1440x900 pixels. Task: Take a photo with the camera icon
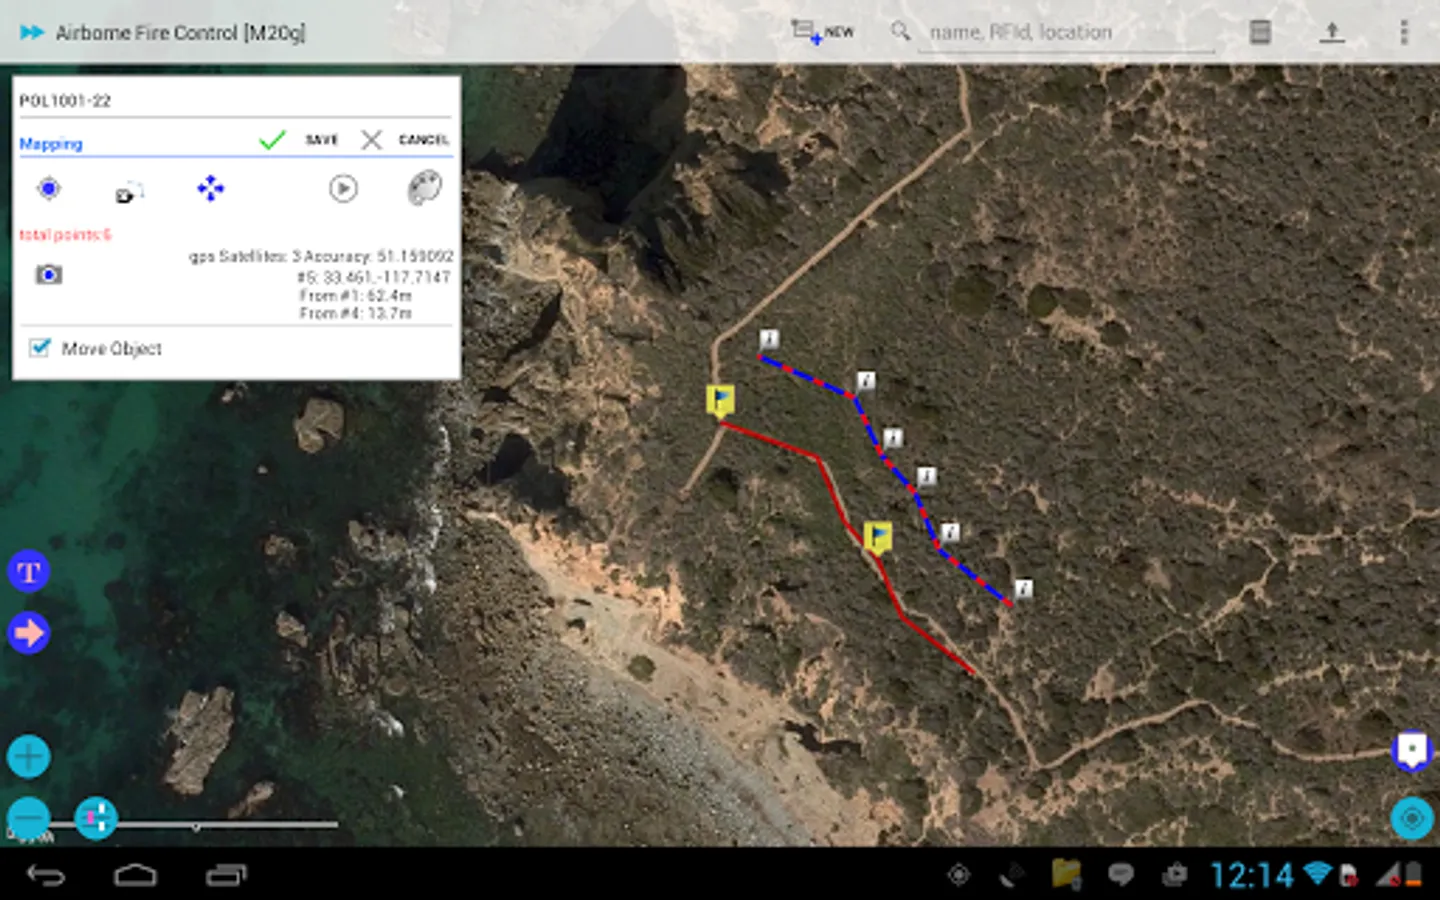[x=48, y=274]
